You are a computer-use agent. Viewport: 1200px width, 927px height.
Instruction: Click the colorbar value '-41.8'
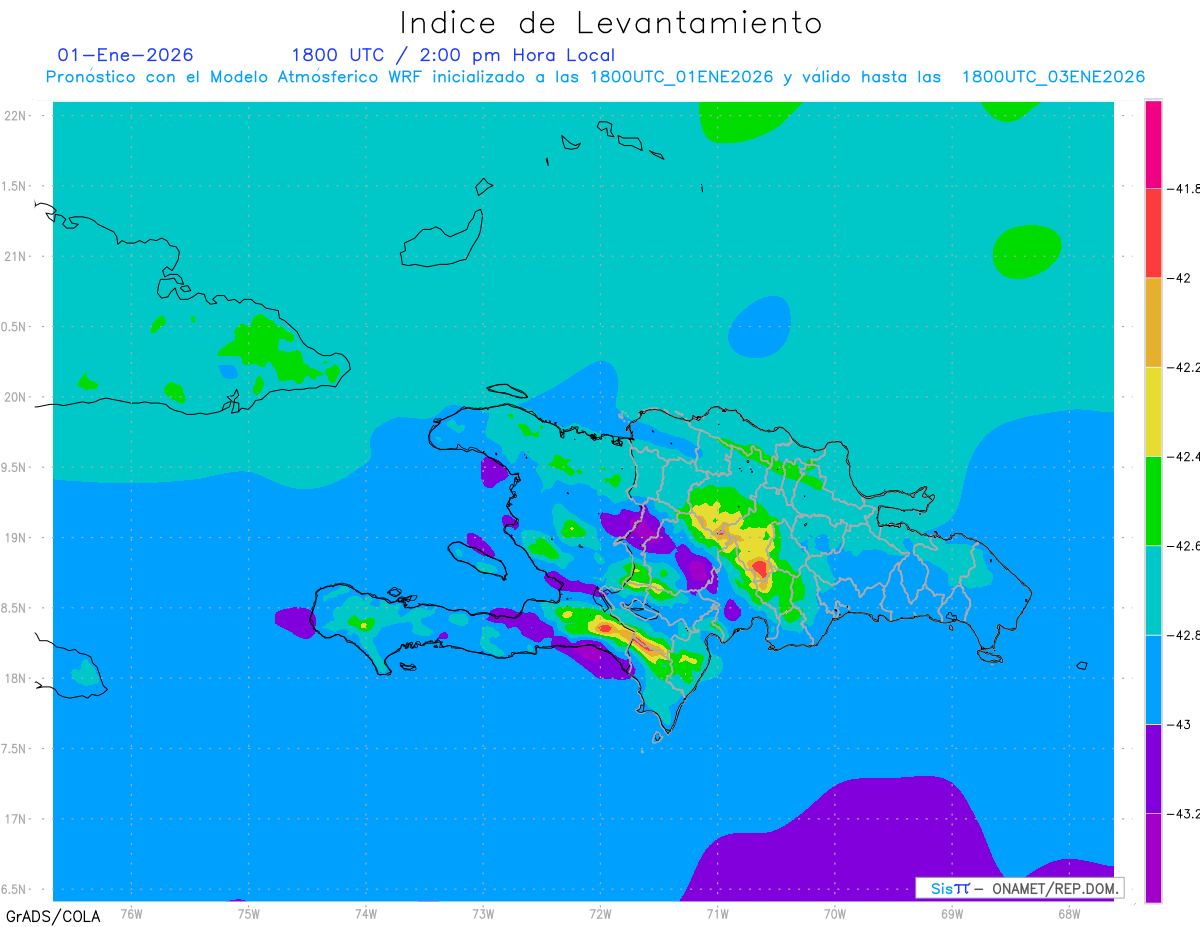pos(1184,188)
